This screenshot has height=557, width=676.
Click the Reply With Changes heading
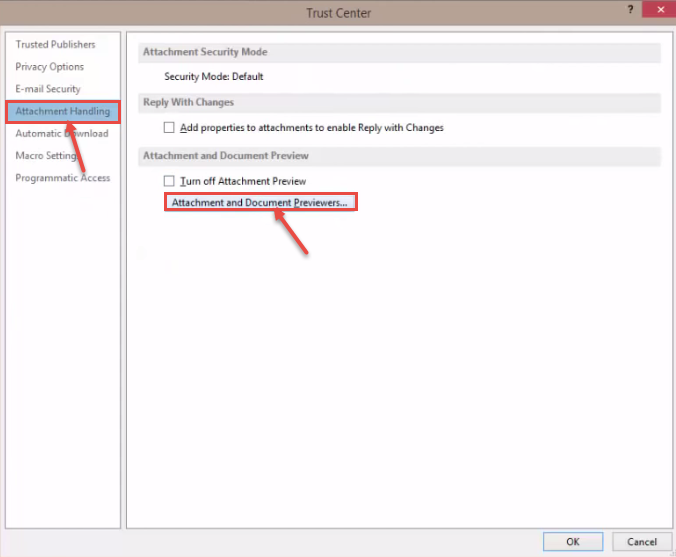(188, 103)
